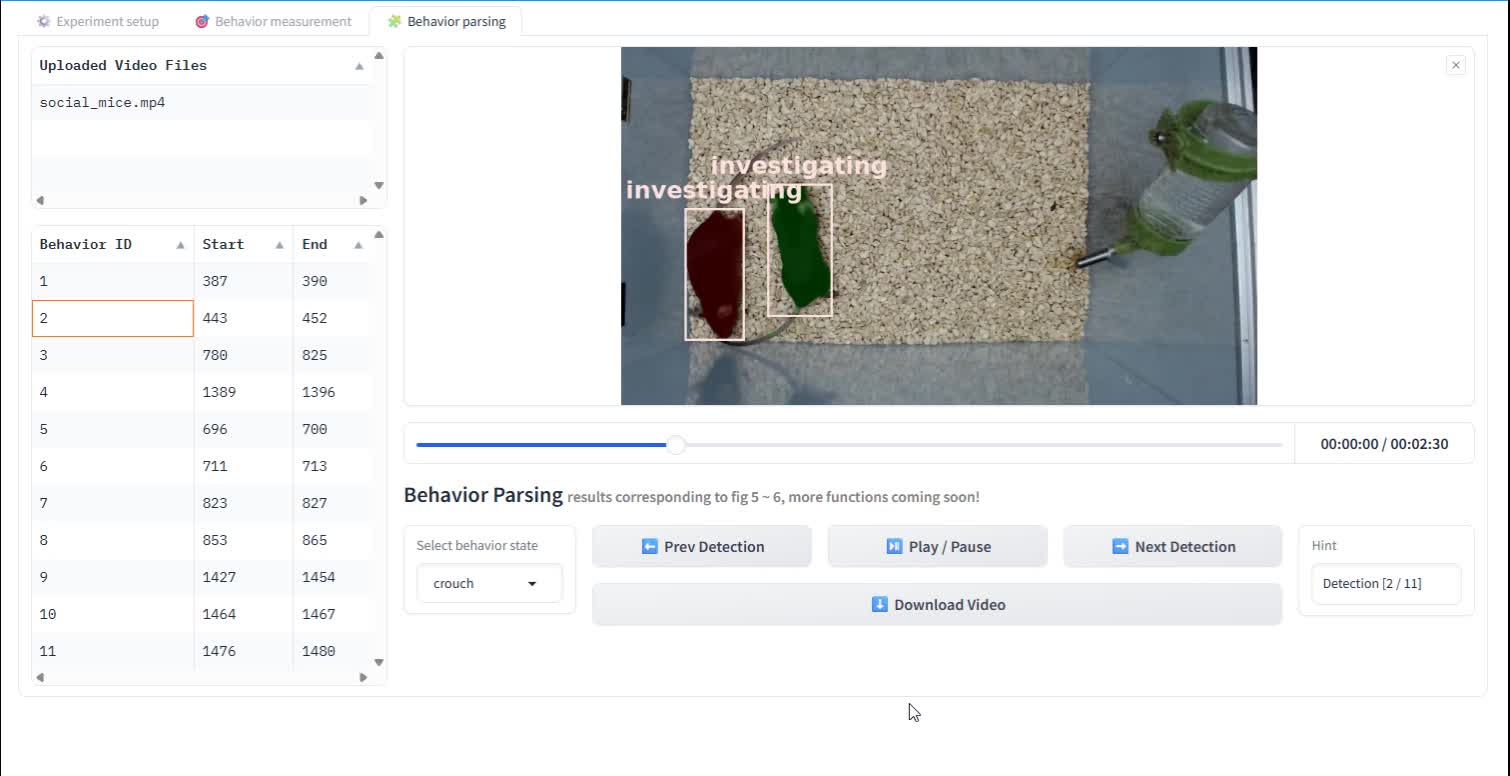Click the Hint field showing Detection [2 / 11]
The image size is (1510, 776).
pyautogui.click(x=1386, y=584)
